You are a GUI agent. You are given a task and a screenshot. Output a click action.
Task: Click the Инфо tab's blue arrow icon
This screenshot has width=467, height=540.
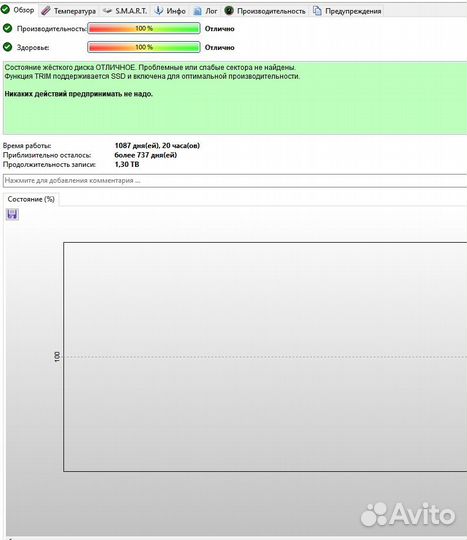point(158,11)
